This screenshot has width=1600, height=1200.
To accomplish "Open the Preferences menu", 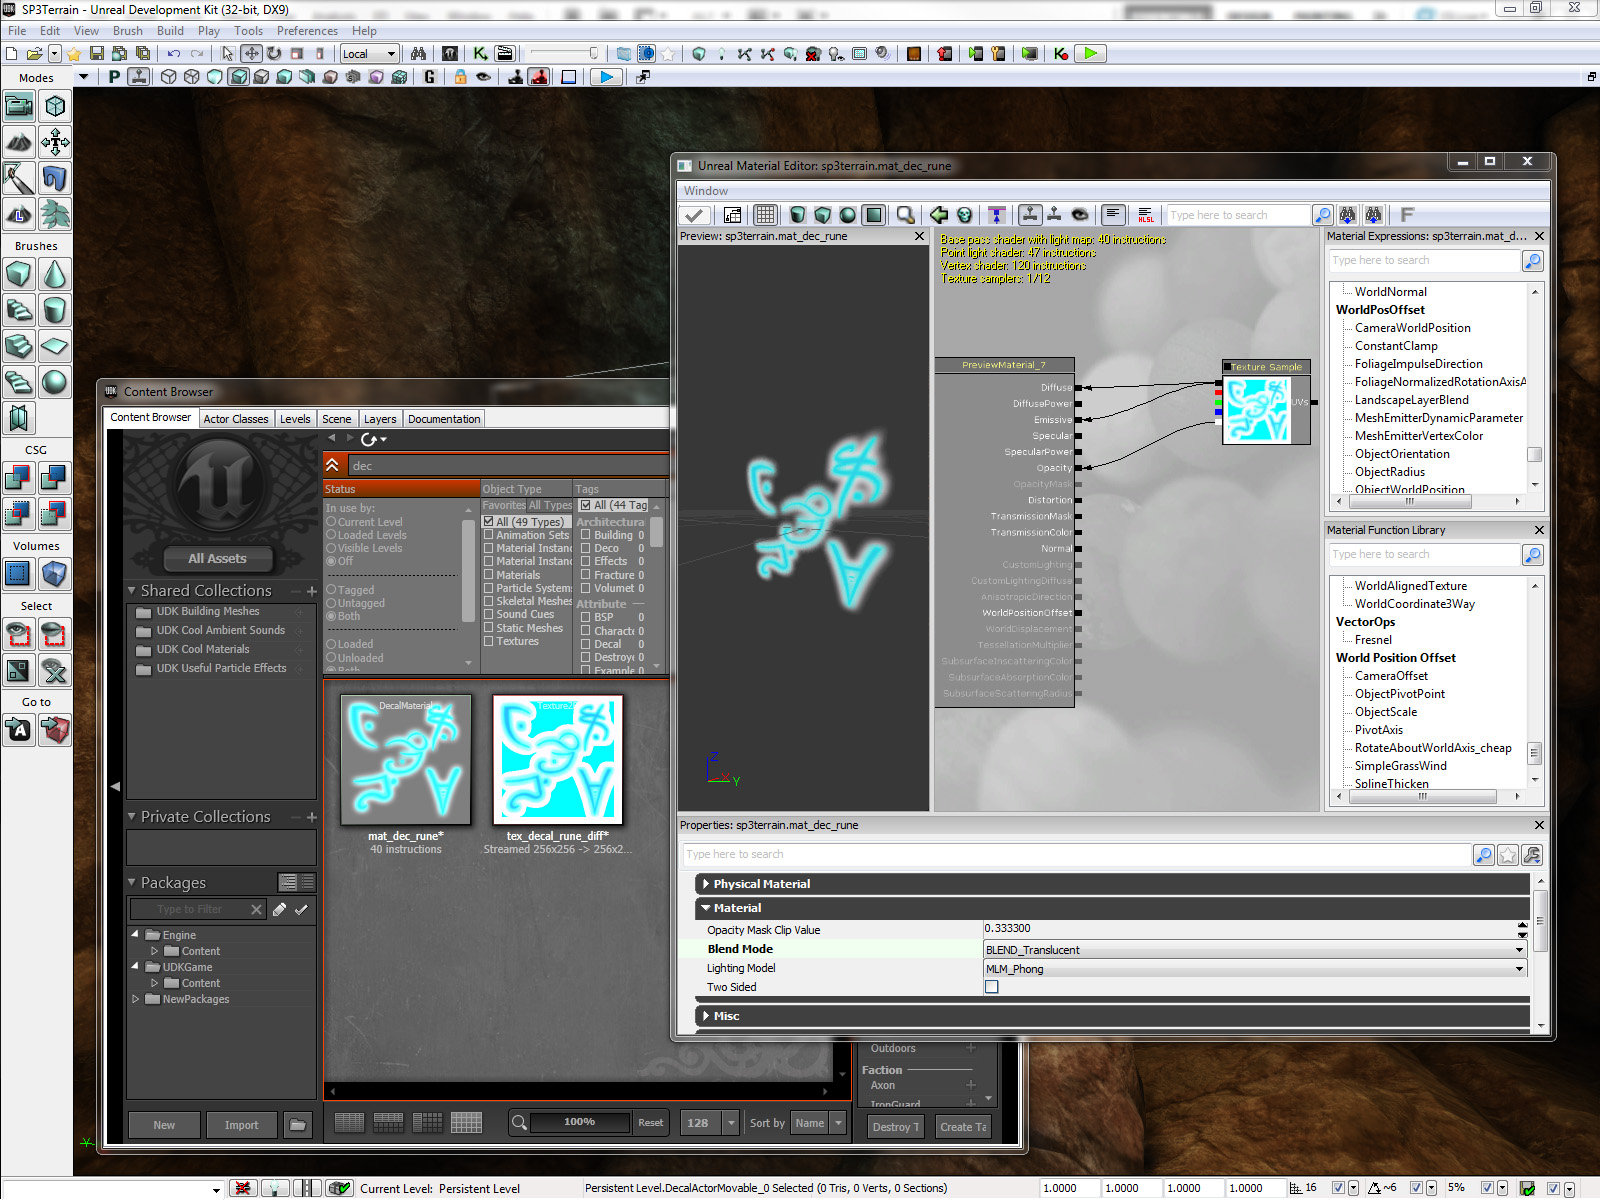I will (307, 31).
